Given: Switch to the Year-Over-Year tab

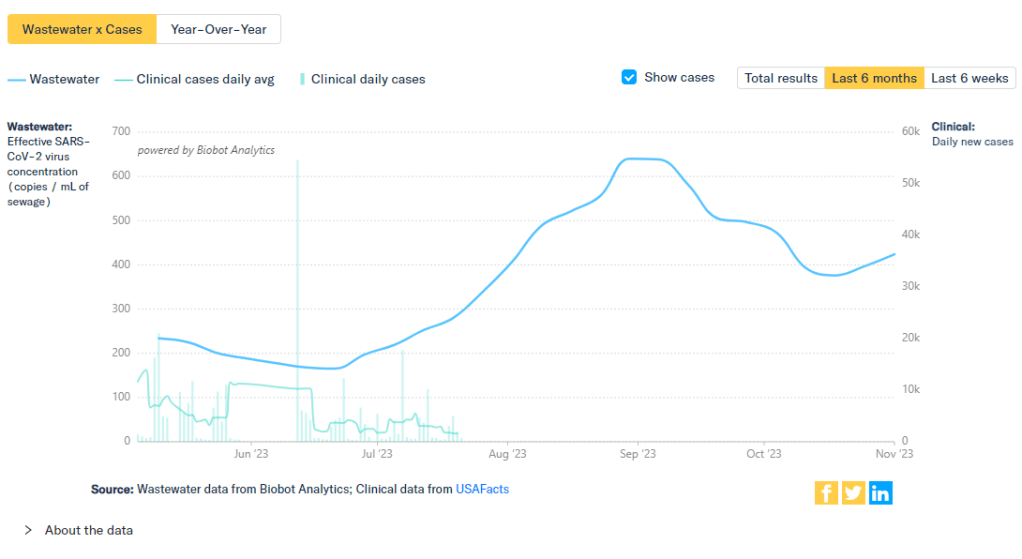Looking at the screenshot, I should pos(218,29).
